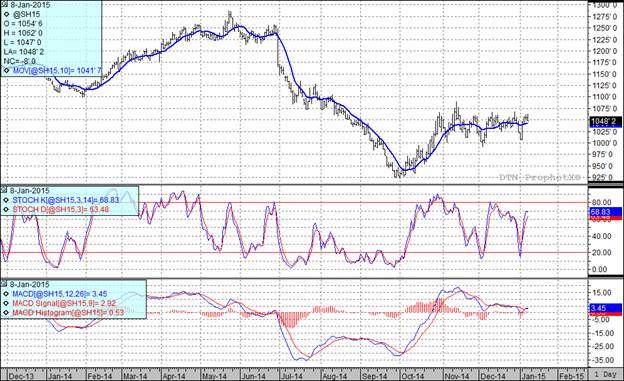This screenshot has width=624, height=381.
Task: Click the Nov-14 label on time axis
Action: [x=457, y=376]
